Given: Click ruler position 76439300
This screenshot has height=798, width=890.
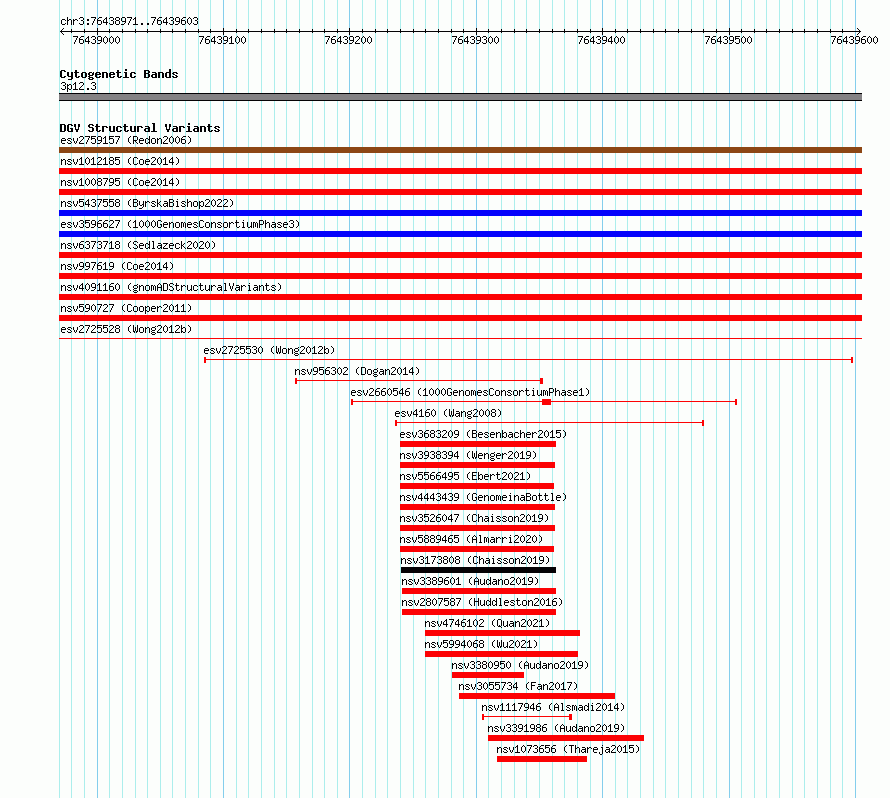Looking at the screenshot, I should (475, 40).
